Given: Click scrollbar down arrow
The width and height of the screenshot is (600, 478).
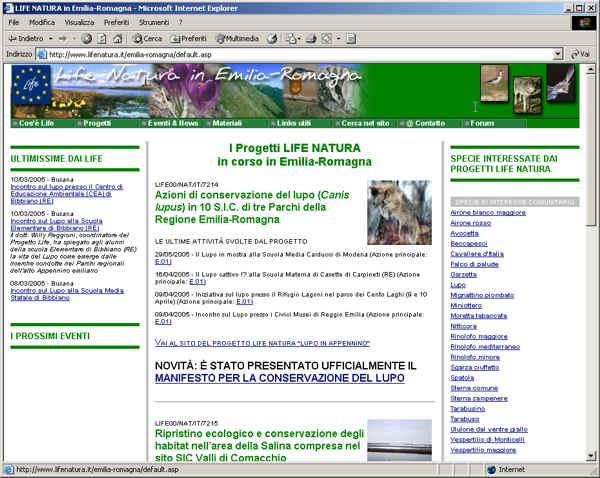Looking at the screenshot, I should click(x=590, y=455).
